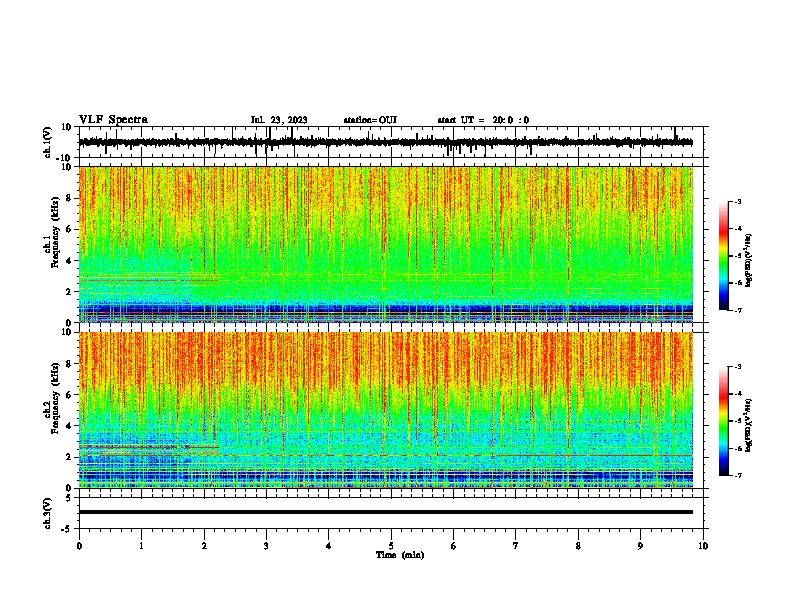The height and width of the screenshot is (612, 792).
Task: Click time axis tick label "9"
Action: pyautogui.click(x=640, y=546)
